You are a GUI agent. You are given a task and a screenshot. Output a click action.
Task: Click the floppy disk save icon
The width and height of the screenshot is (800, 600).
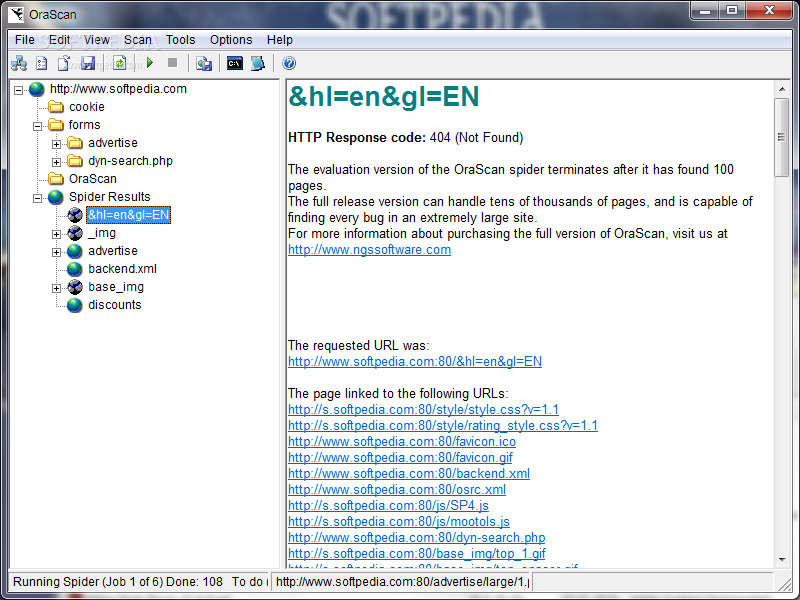pyautogui.click(x=88, y=63)
